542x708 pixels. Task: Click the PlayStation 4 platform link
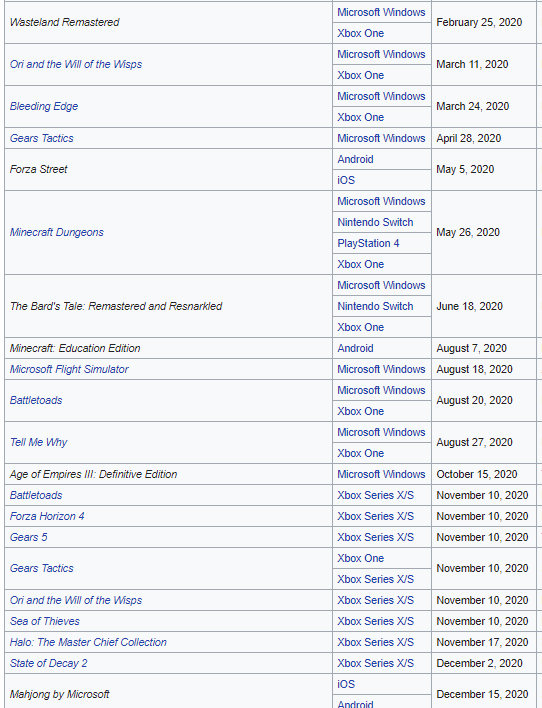click(368, 243)
